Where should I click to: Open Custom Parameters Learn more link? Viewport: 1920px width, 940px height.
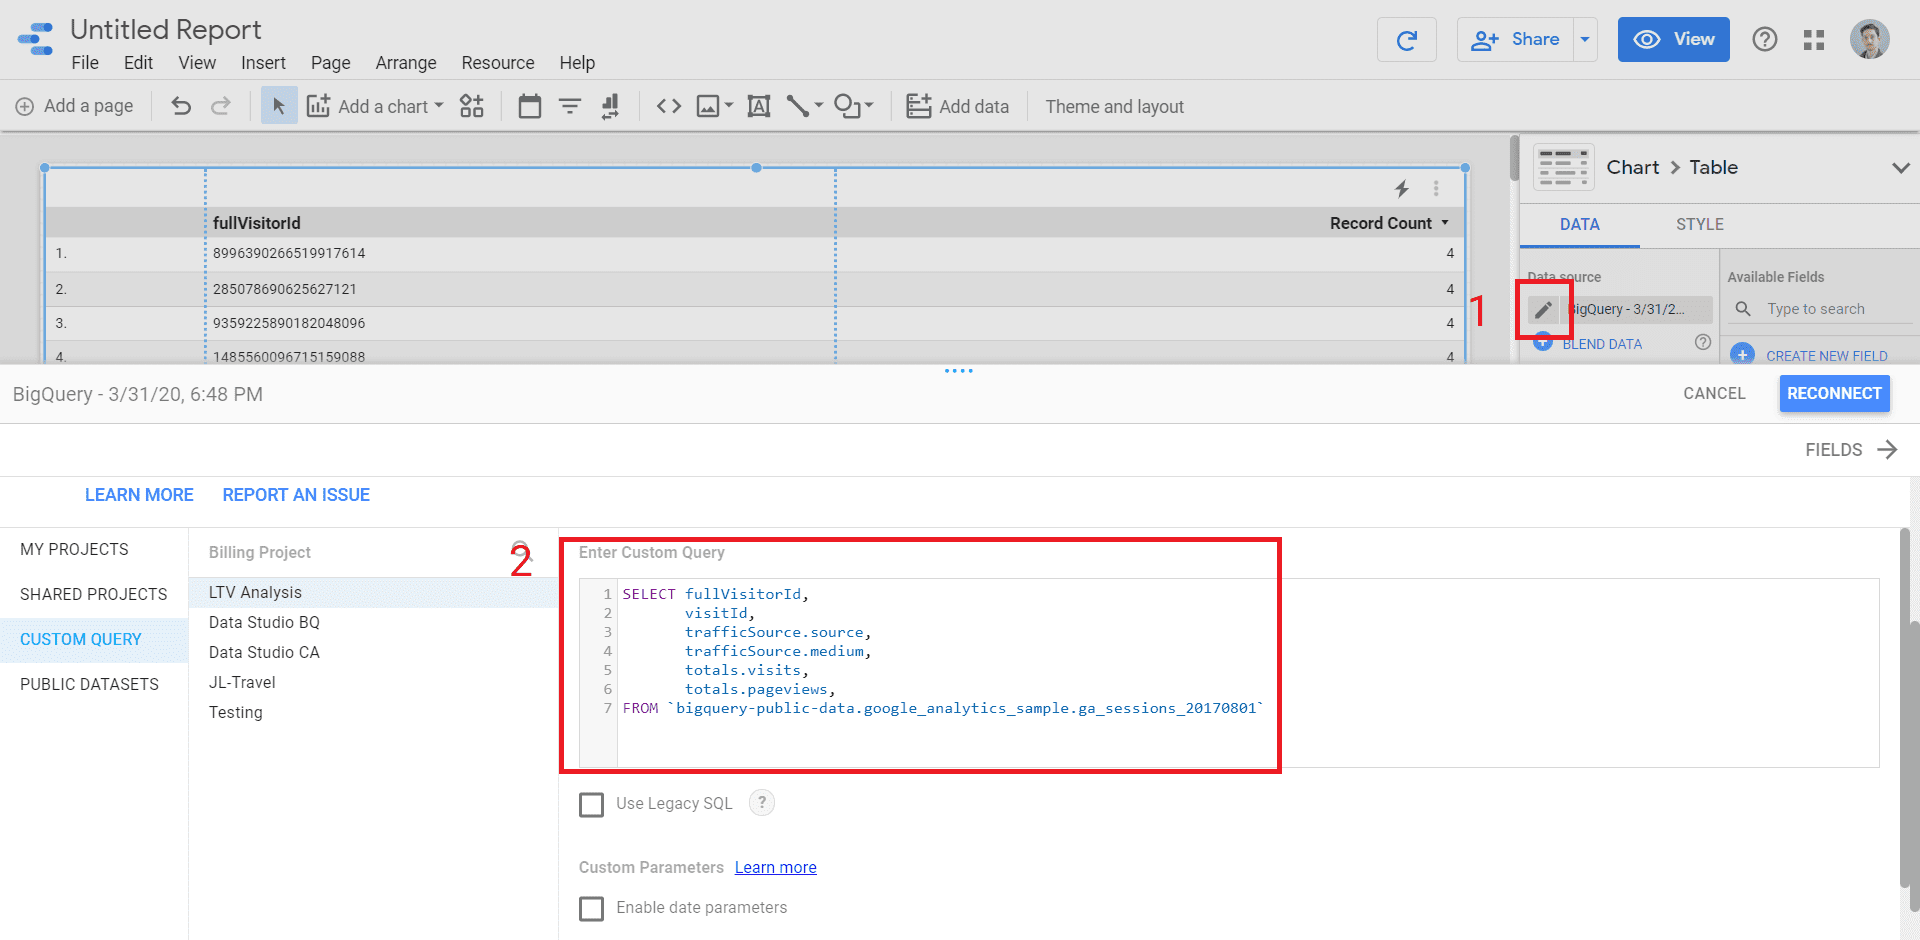[x=775, y=868]
